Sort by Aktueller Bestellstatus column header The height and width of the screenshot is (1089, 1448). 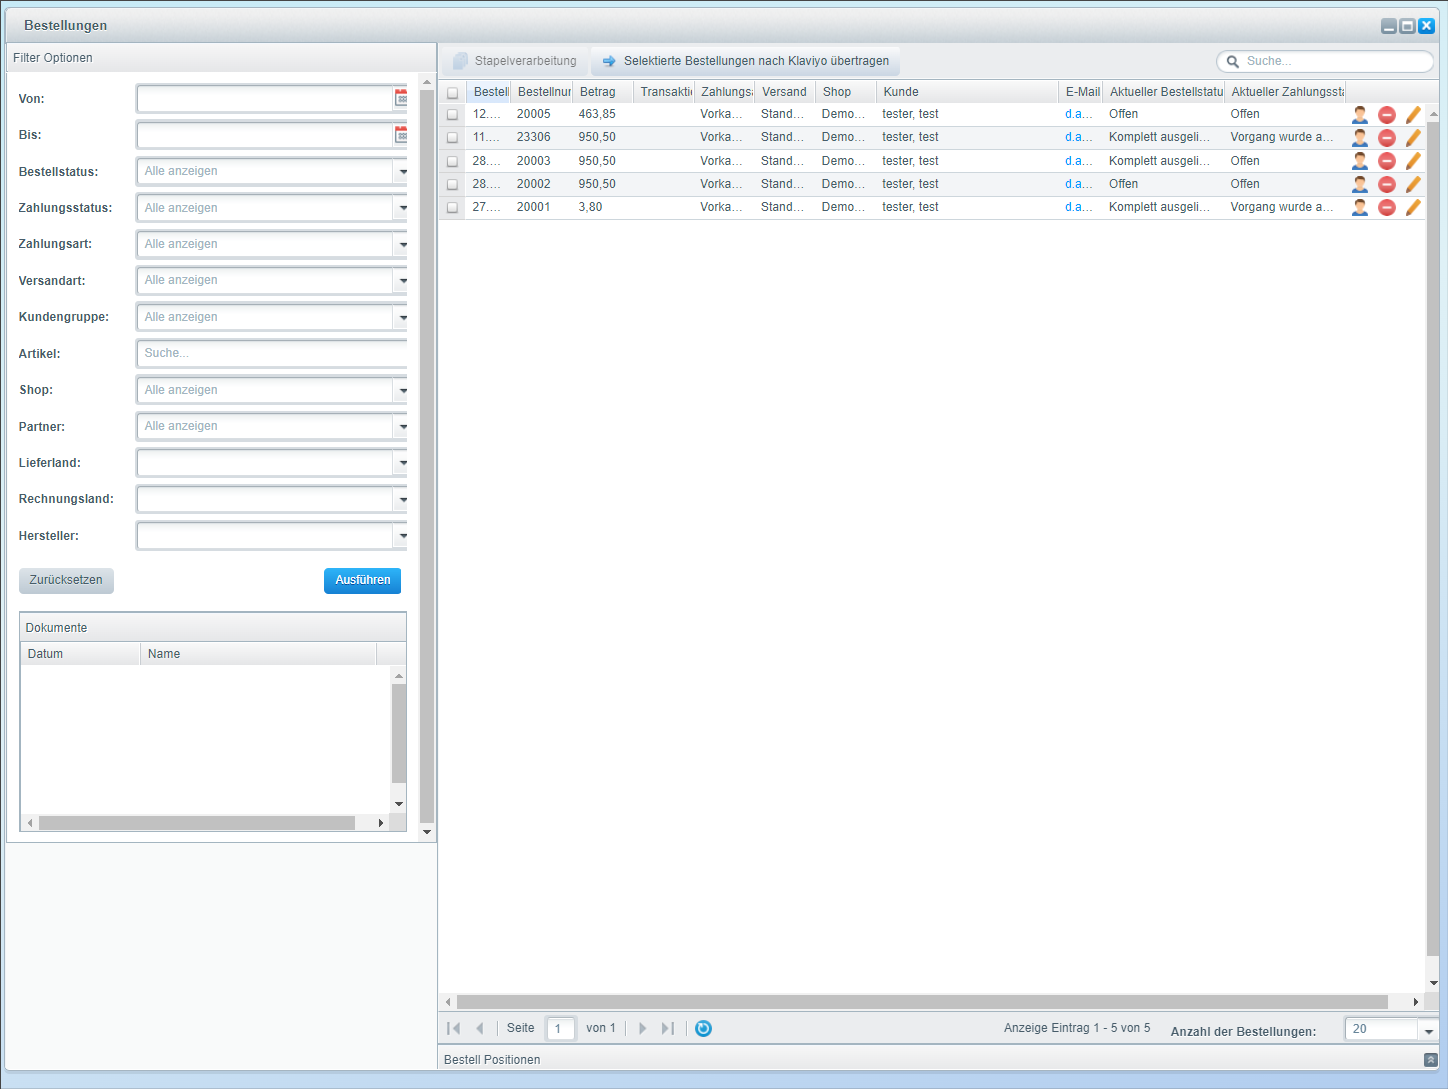coord(1164,92)
